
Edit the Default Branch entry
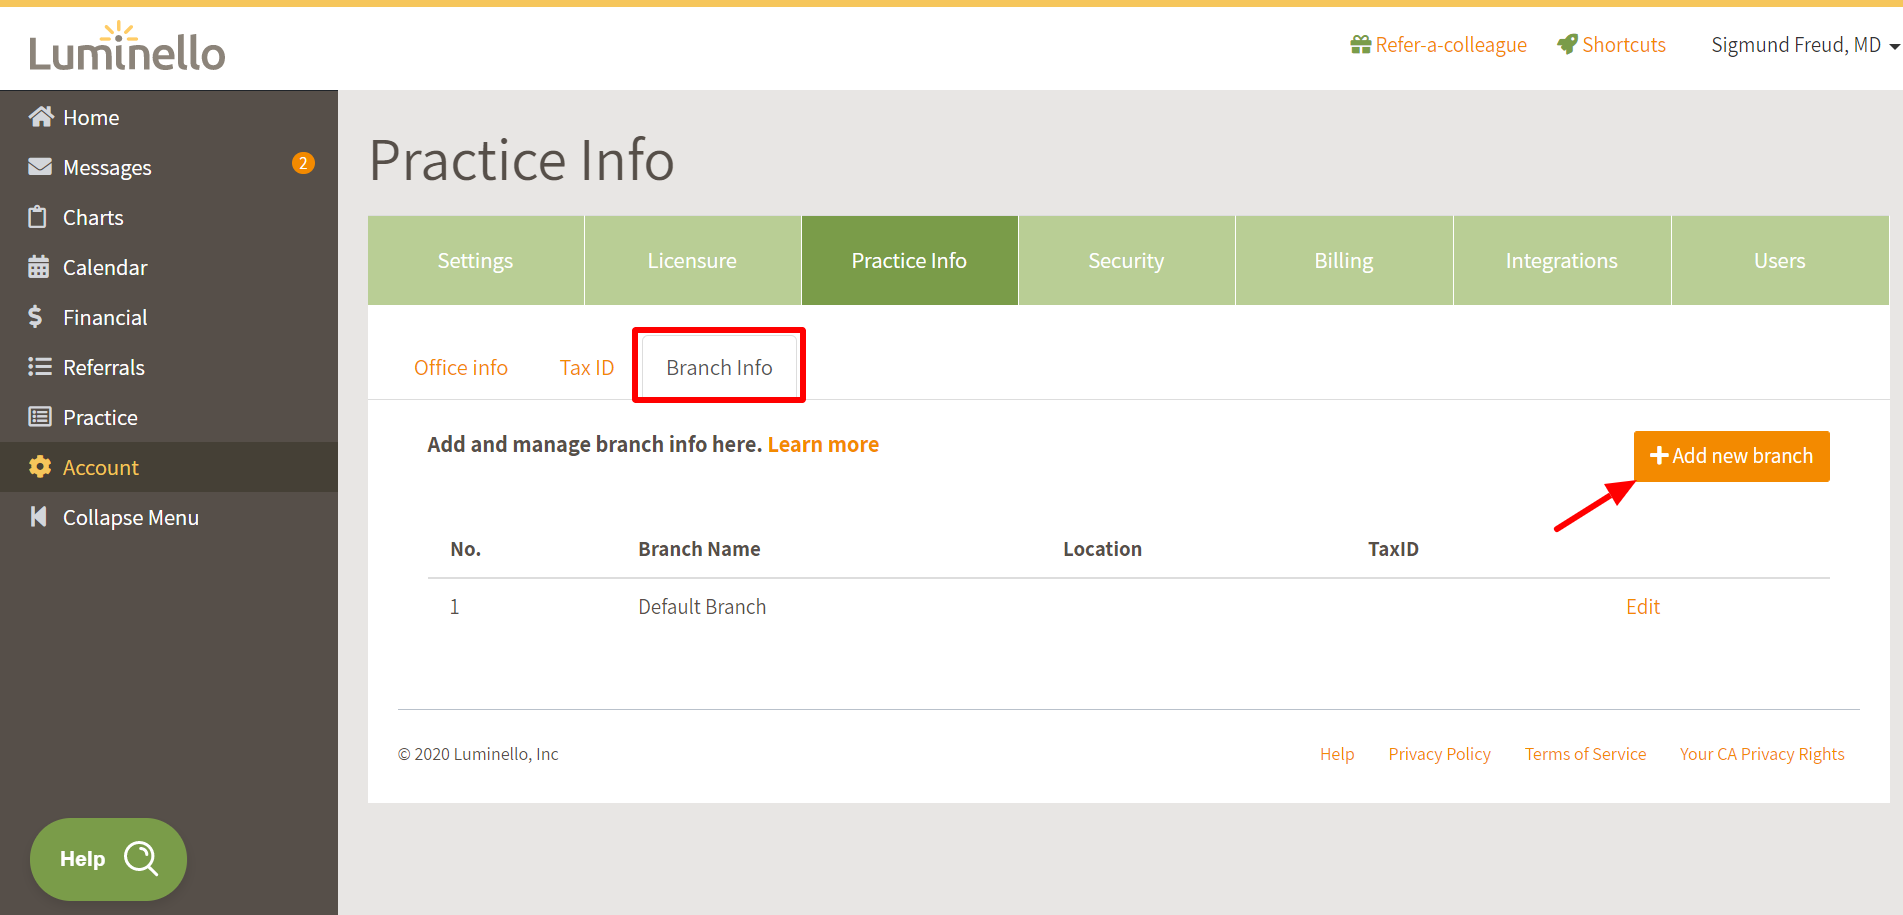coord(1642,606)
